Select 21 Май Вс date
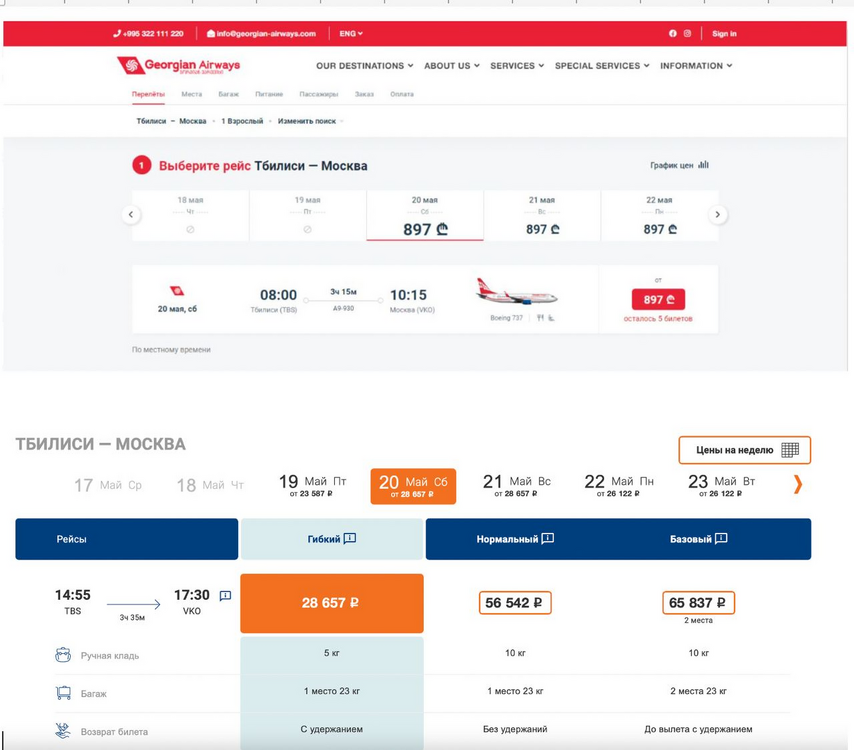Image resolution: width=854 pixels, height=750 pixels. [x=516, y=486]
